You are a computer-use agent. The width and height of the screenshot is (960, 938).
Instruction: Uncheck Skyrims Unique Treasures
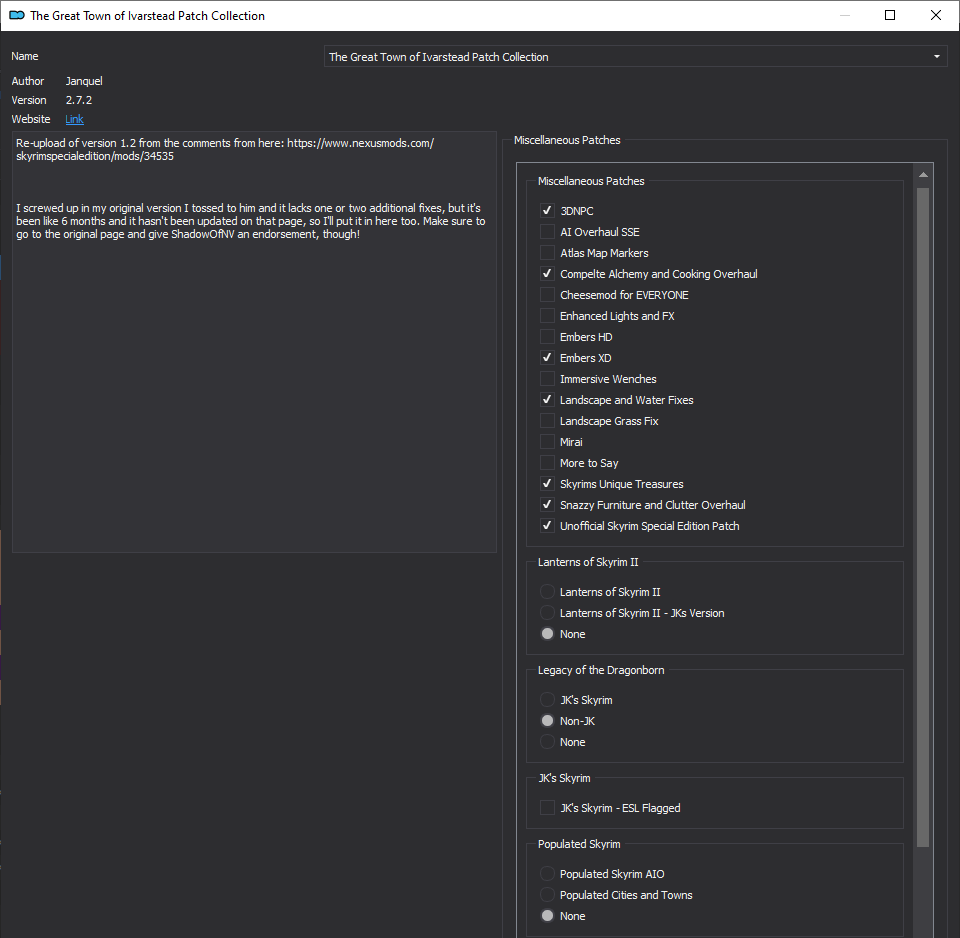(x=547, y=484)
